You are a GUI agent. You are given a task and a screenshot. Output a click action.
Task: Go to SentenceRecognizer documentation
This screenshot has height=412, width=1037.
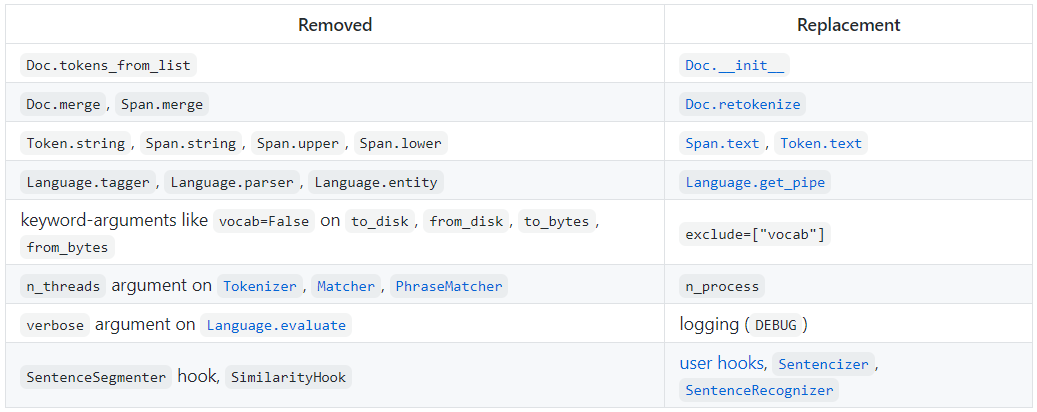point(758,390)
